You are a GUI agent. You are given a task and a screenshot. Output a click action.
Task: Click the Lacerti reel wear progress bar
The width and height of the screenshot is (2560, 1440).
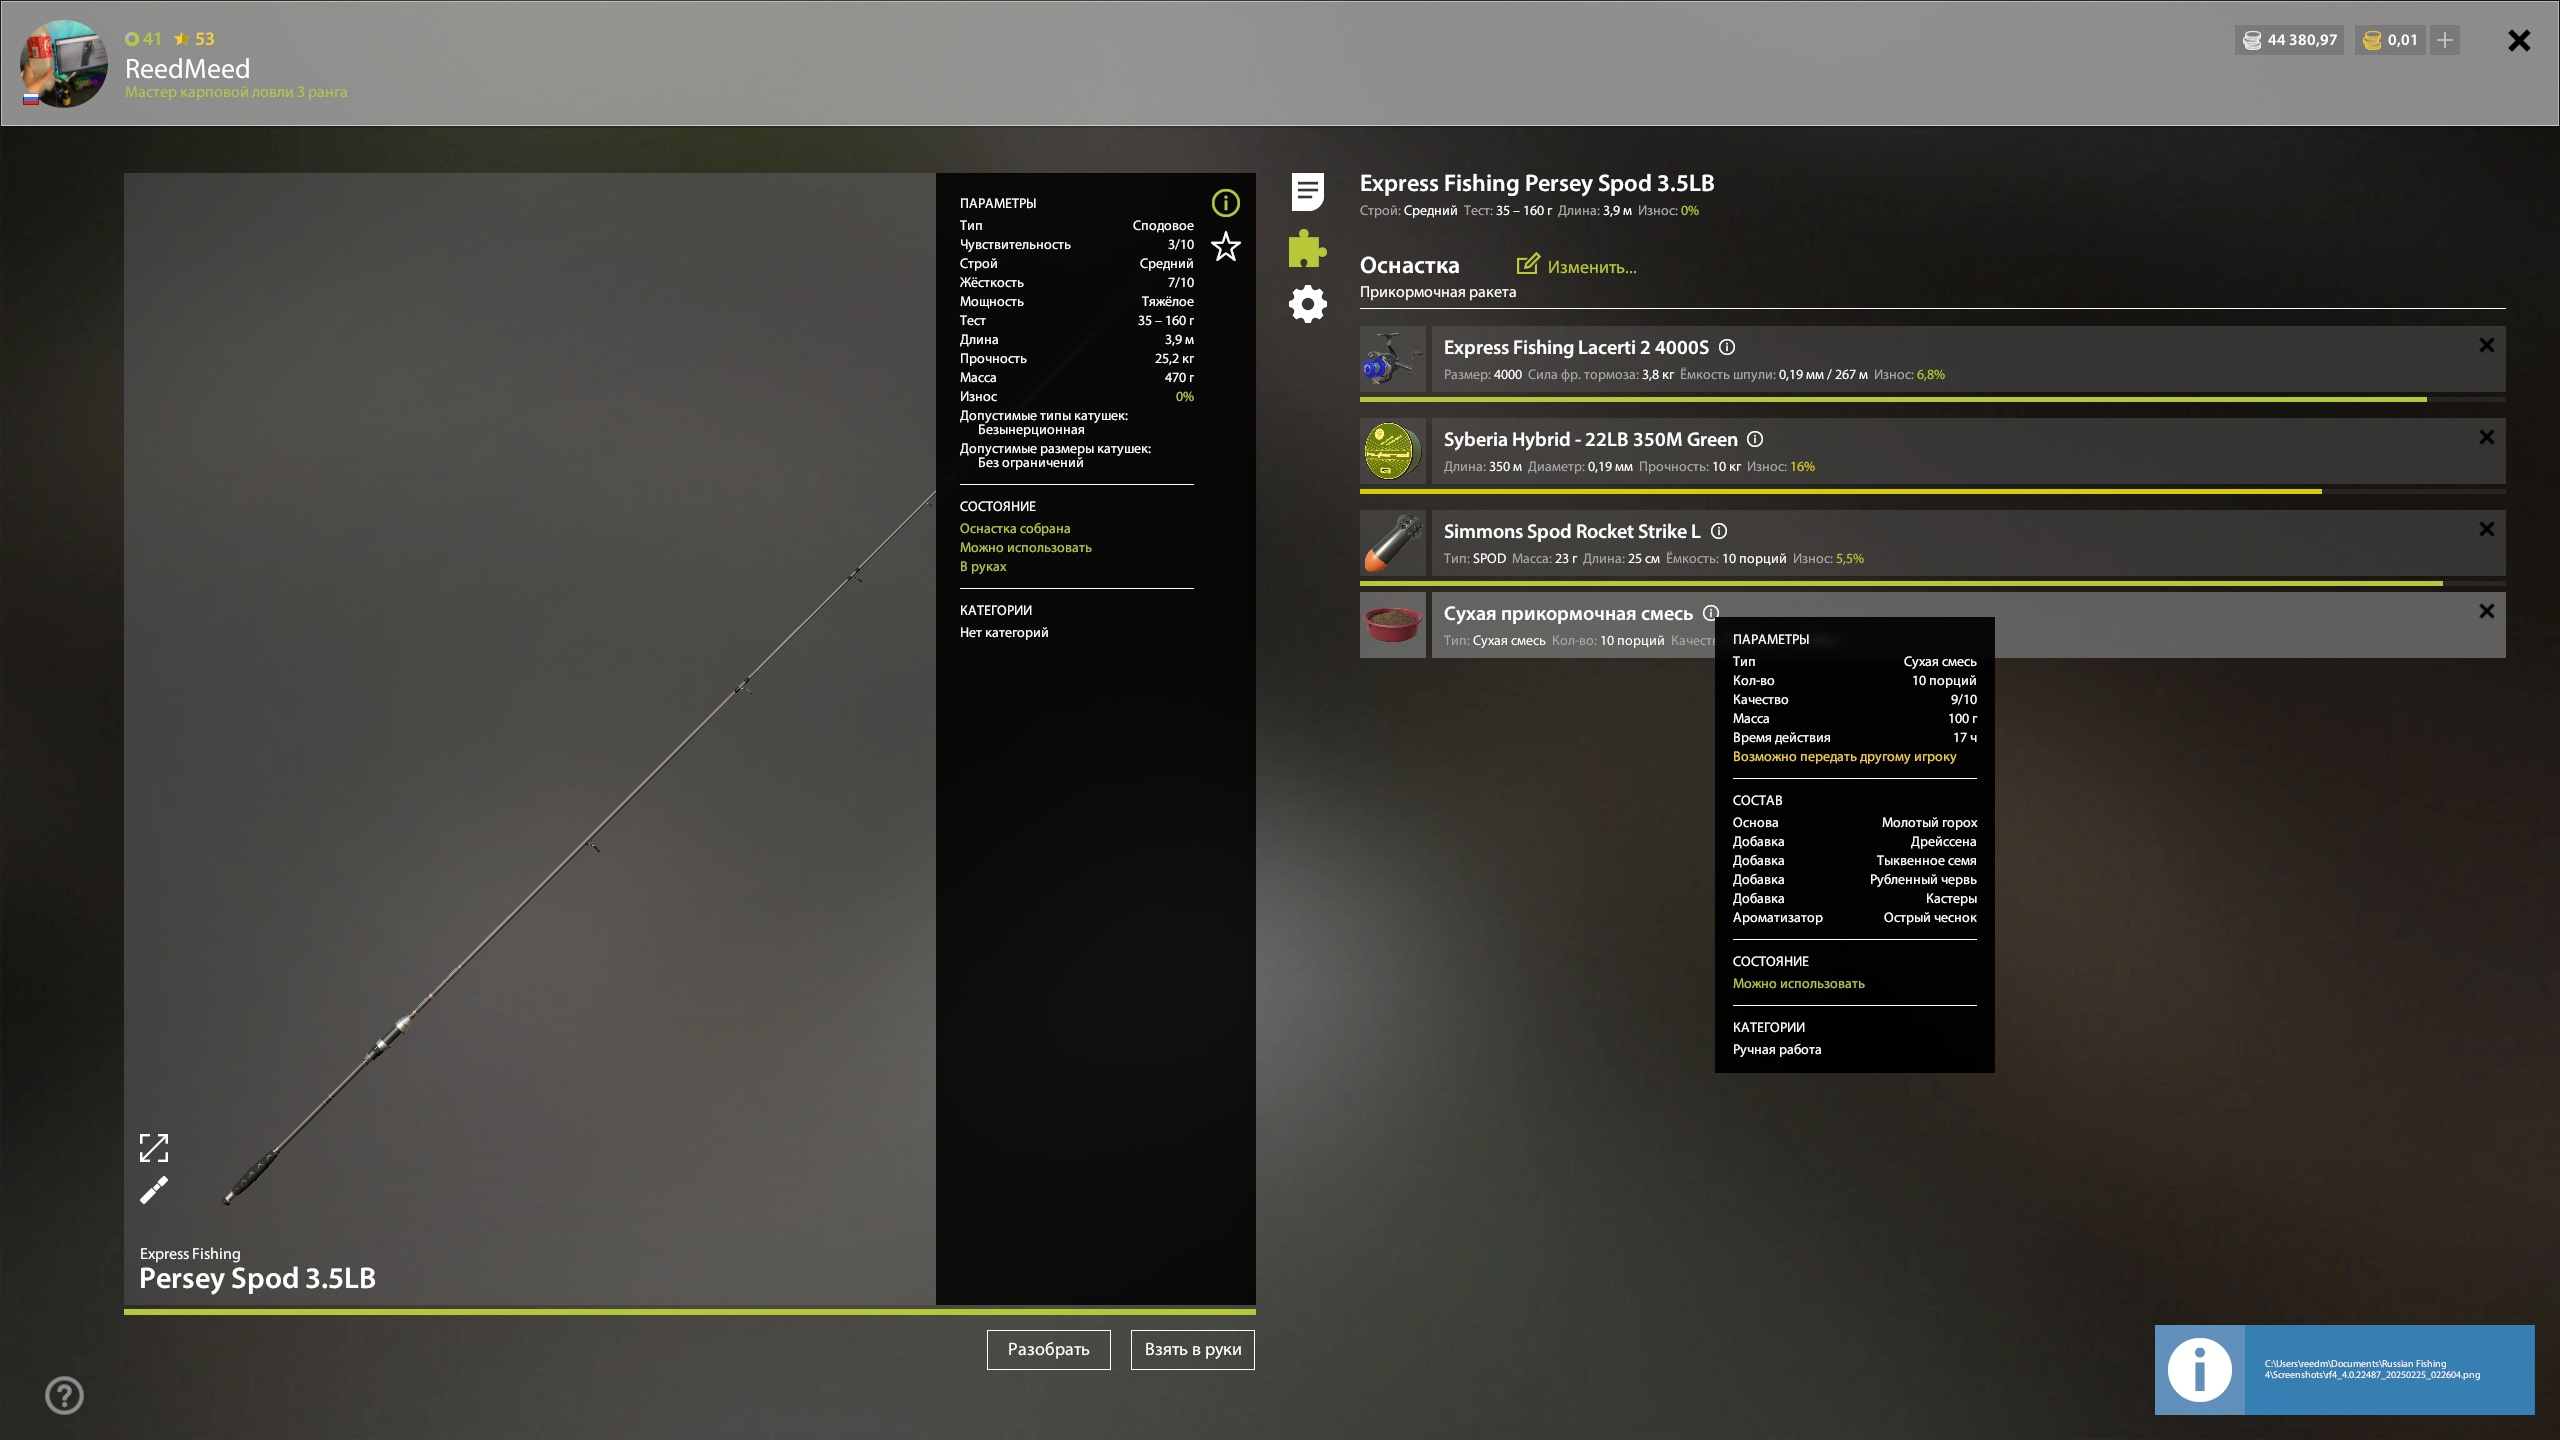click(x=1932, y=400)
